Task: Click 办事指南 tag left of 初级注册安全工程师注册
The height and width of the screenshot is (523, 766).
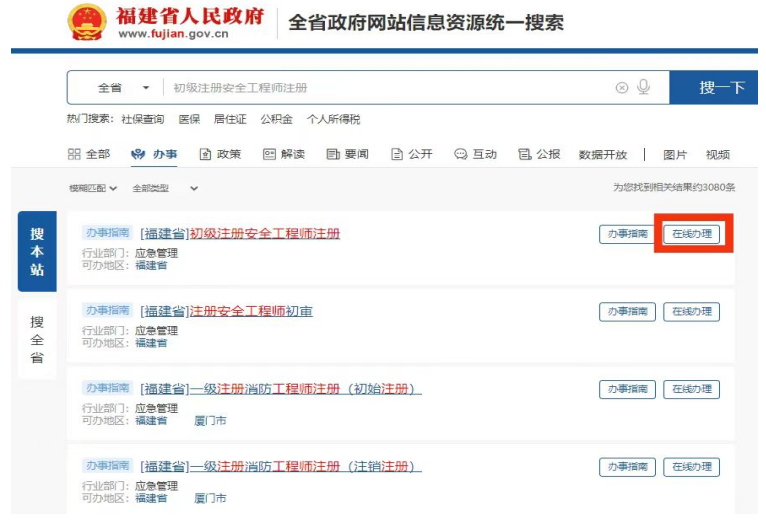Action: point(107,233)
